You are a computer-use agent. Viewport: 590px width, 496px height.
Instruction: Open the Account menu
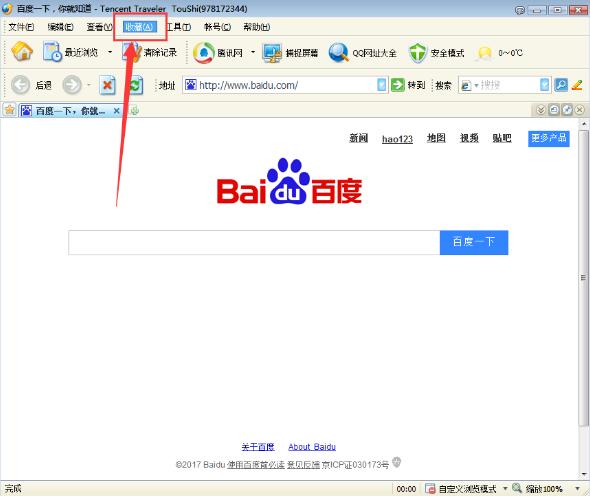click(x=217, y=27)
